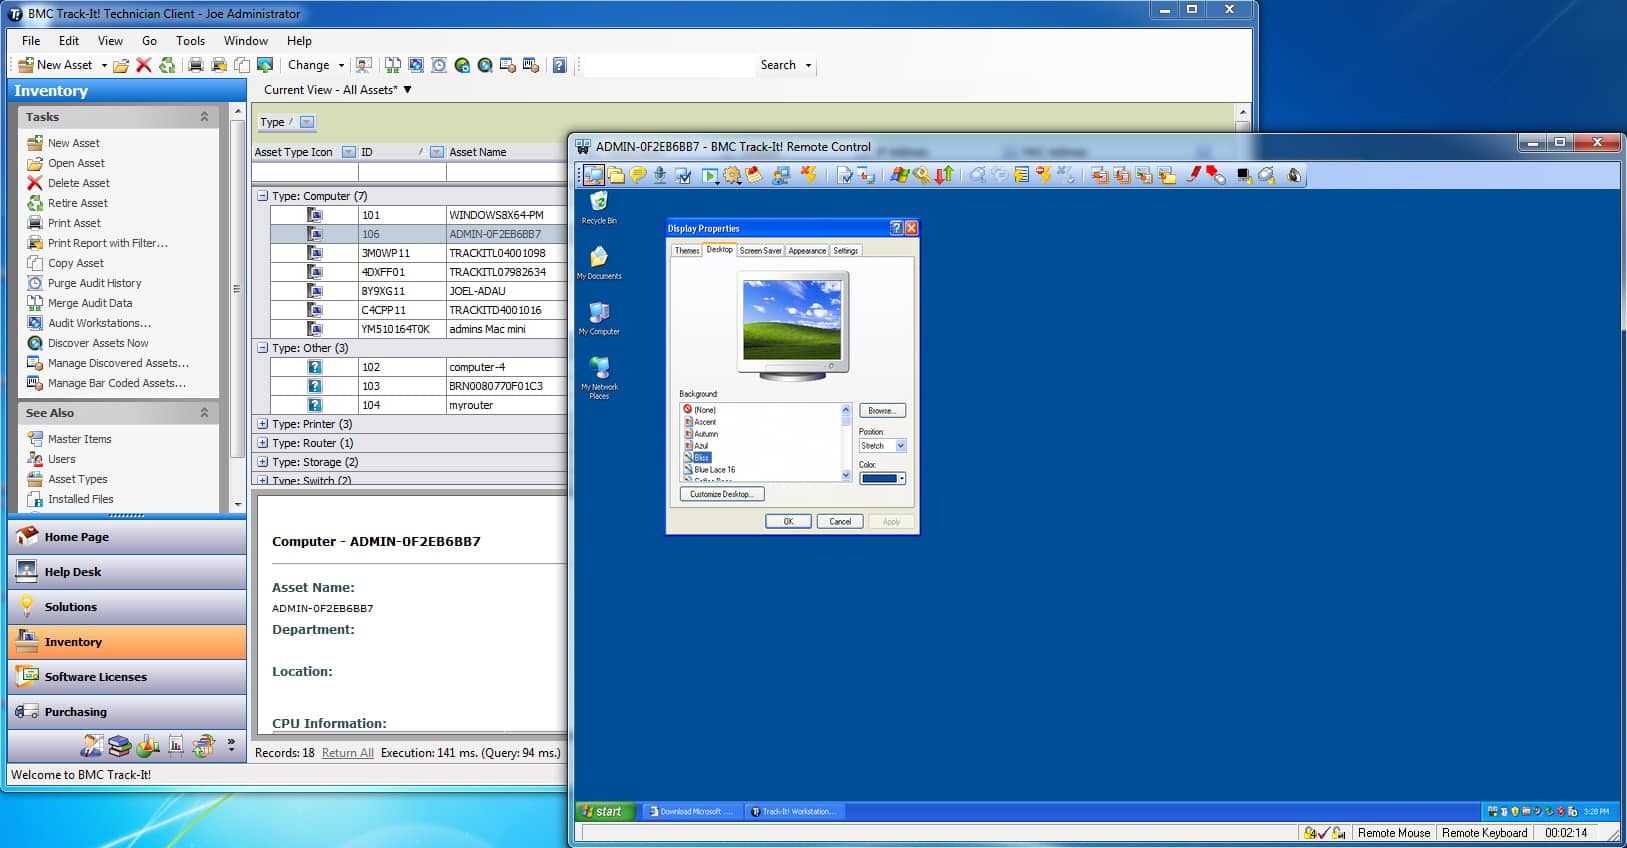Switch to the Settings tab in Display Properties
This screenshot has height=848, width=1627.
pyautogui.click(x=845, y=251)
